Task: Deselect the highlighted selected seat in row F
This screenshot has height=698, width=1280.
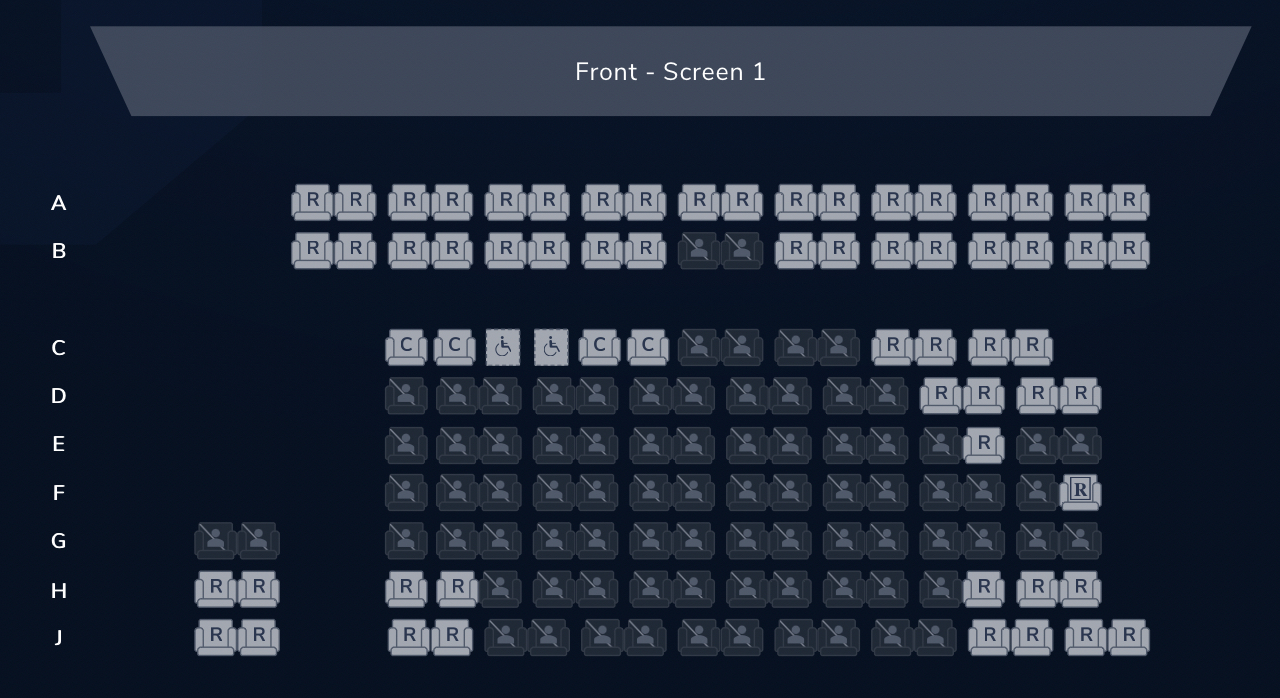Action: [1080, 492]
